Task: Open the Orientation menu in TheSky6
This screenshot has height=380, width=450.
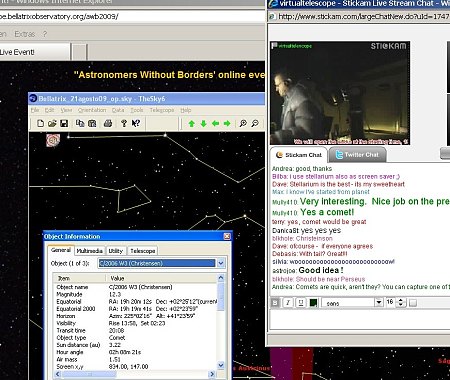Action: pyautogui.click(x=92, y=110)
